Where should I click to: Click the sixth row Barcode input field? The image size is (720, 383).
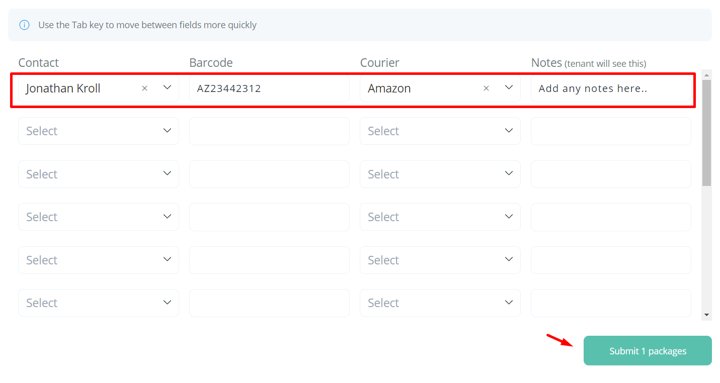tap(269, 303)
